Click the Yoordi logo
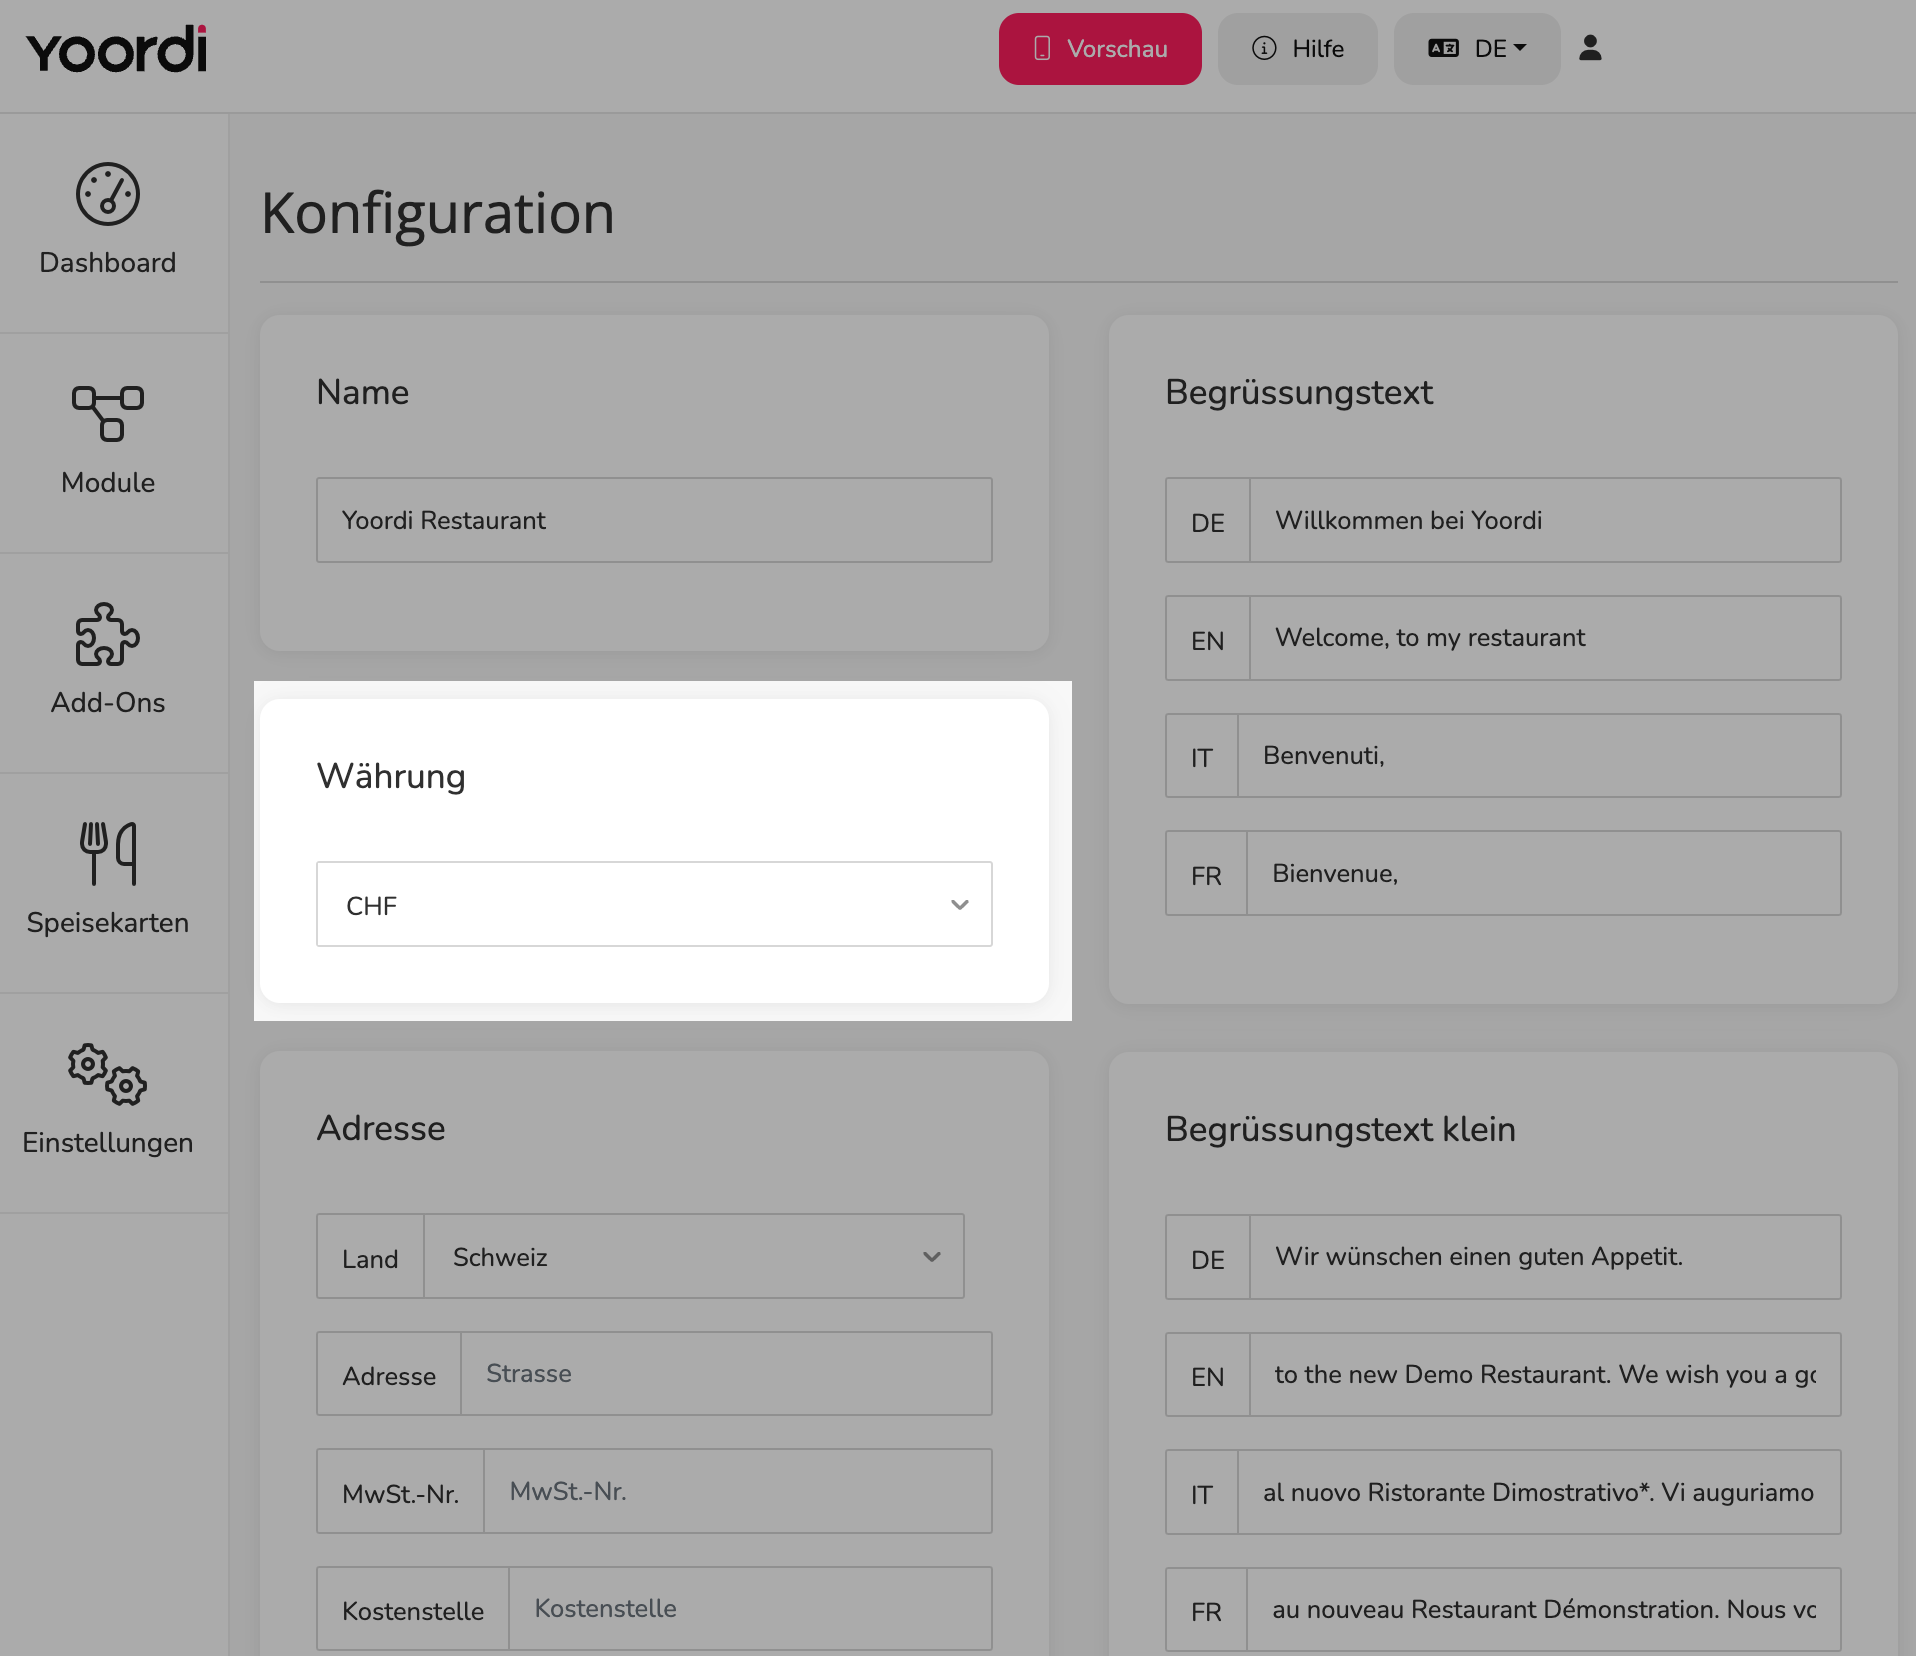Viewport: 1916px width, 1656px height. click(117, 50)
